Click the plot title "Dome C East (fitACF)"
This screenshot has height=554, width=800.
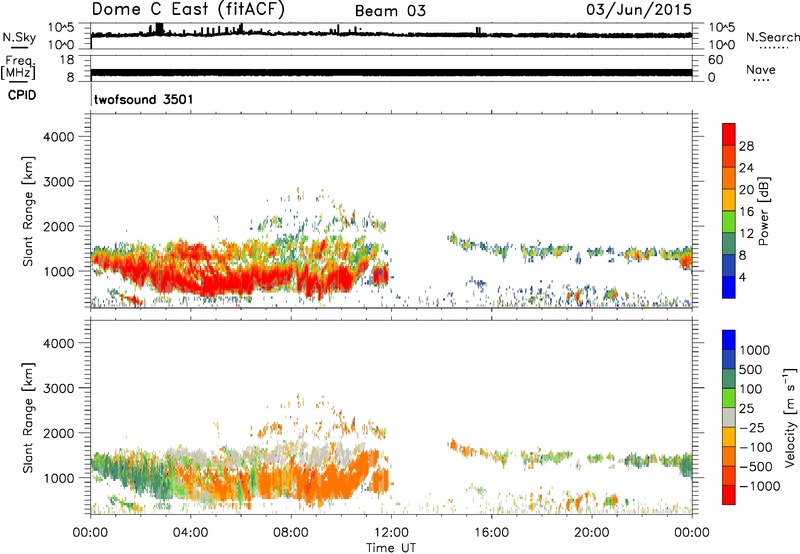[x=188, y=9]
